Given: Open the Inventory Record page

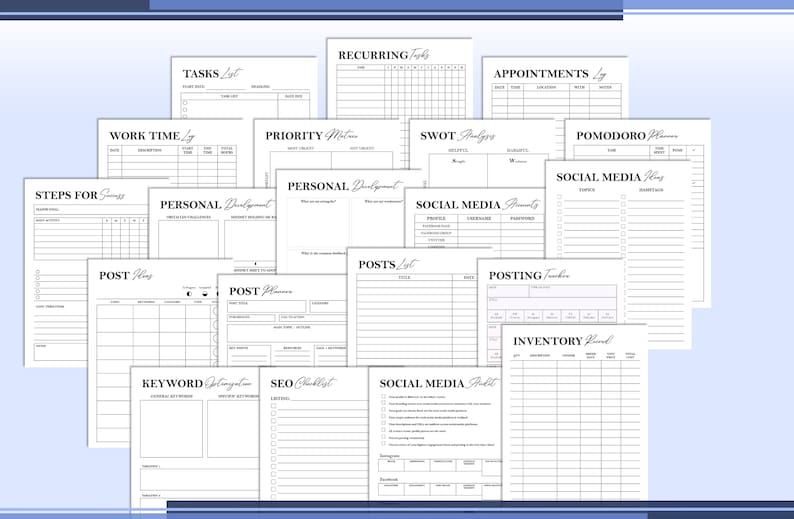Looking at the screenshot, I should tap(574, 413).
